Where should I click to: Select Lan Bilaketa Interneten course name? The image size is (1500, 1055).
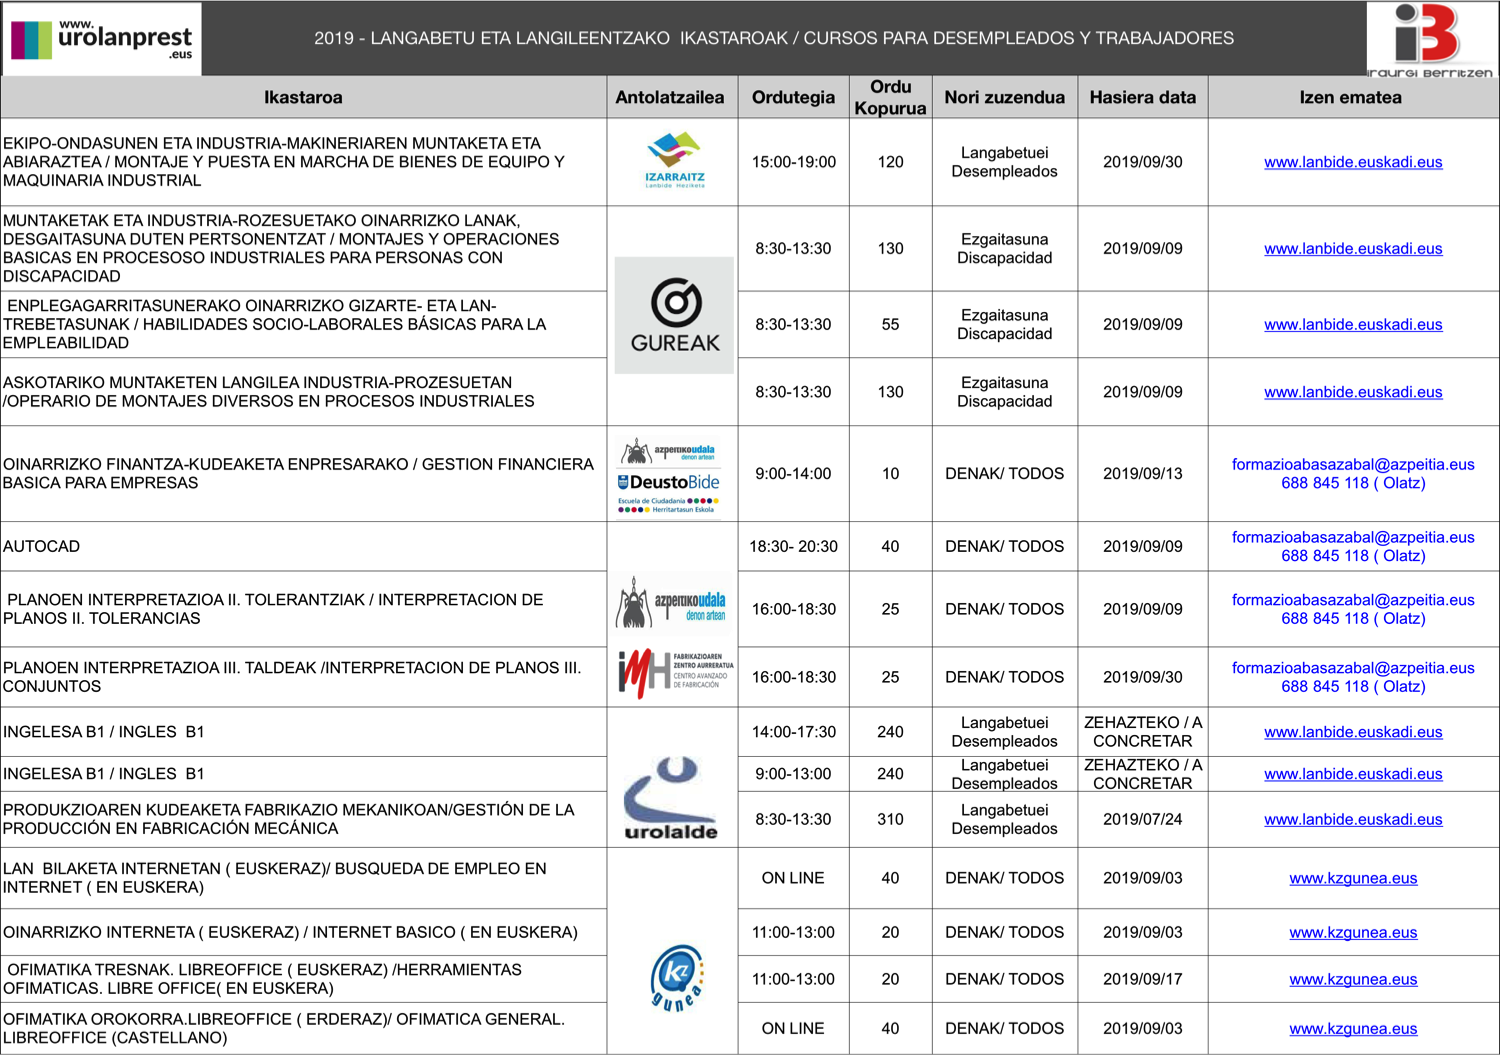pos(275,878)
